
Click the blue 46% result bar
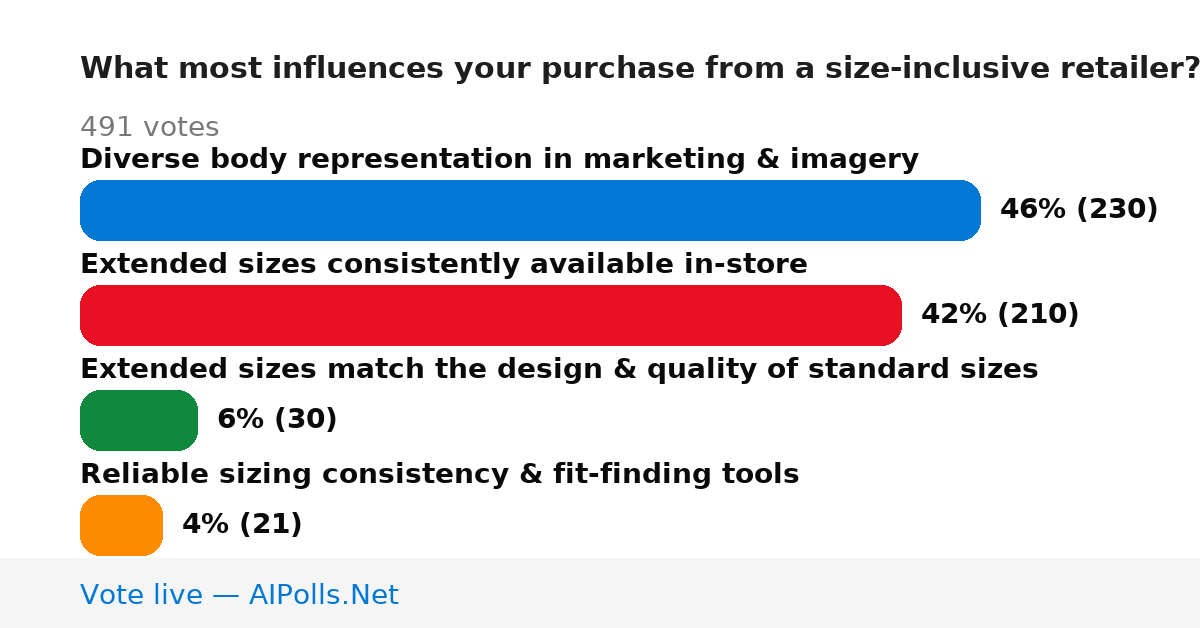[x=530, y=210]
